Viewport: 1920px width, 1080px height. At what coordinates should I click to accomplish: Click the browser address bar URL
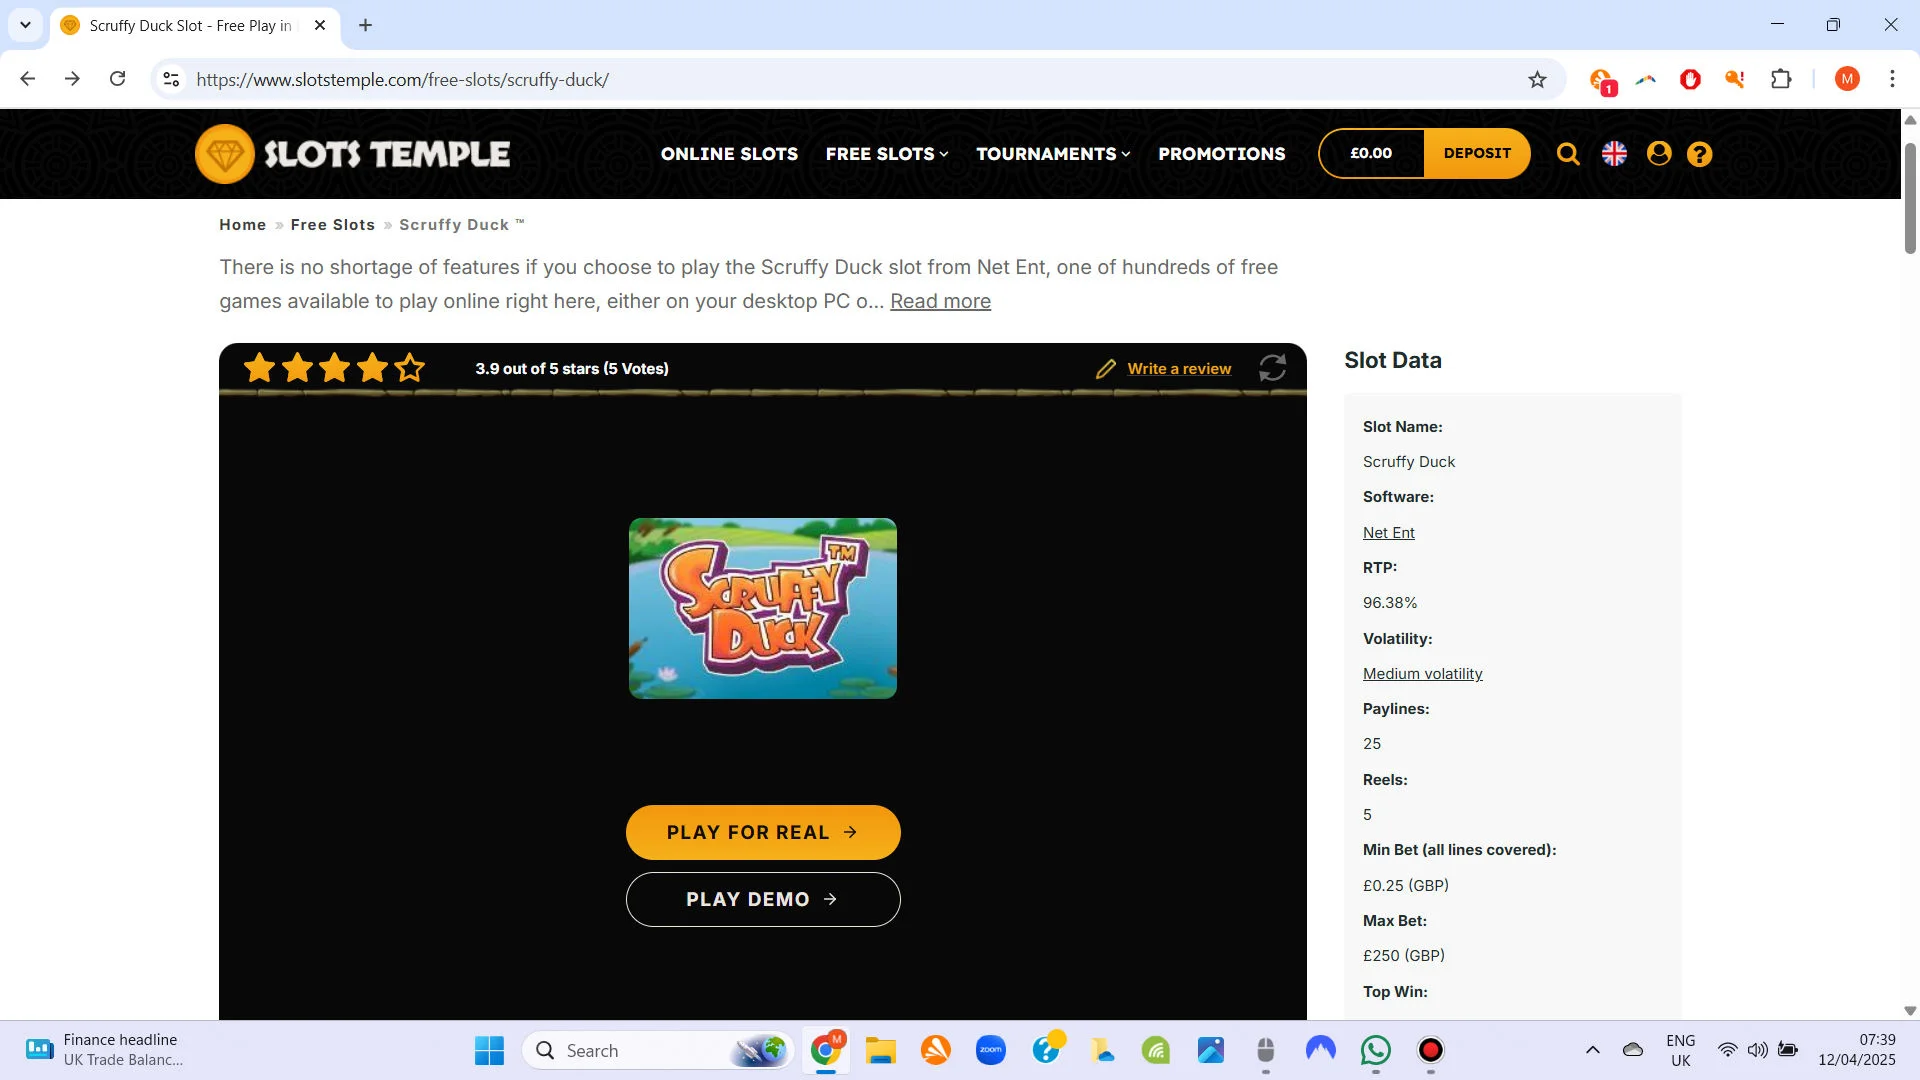pyautogui.click(x=402, y=80)
